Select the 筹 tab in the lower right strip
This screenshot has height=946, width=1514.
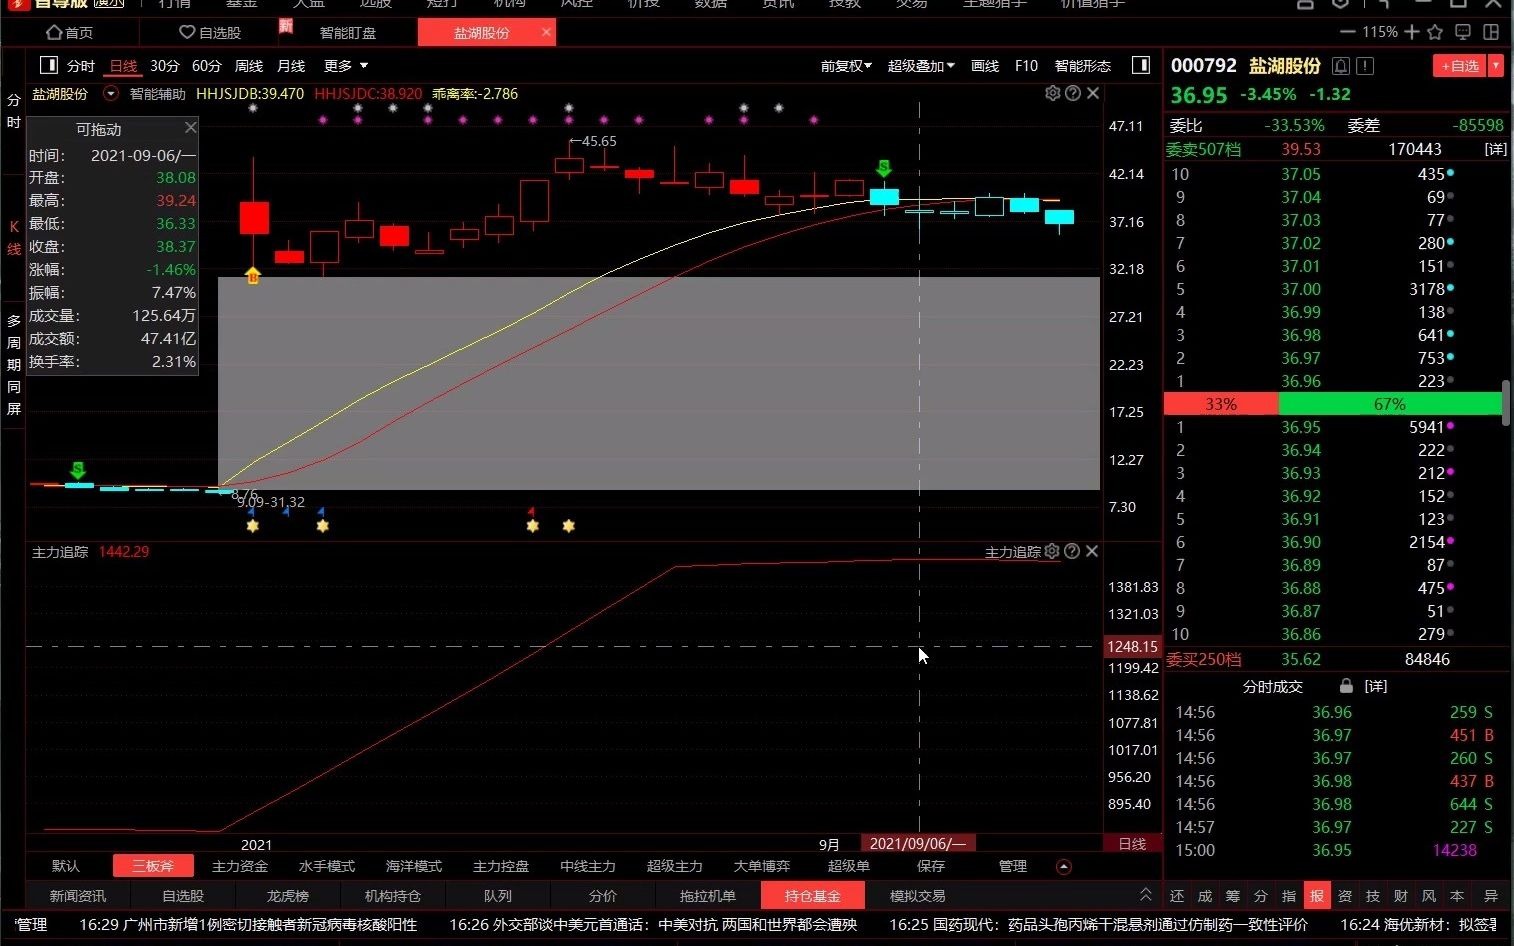[1233, 896]
